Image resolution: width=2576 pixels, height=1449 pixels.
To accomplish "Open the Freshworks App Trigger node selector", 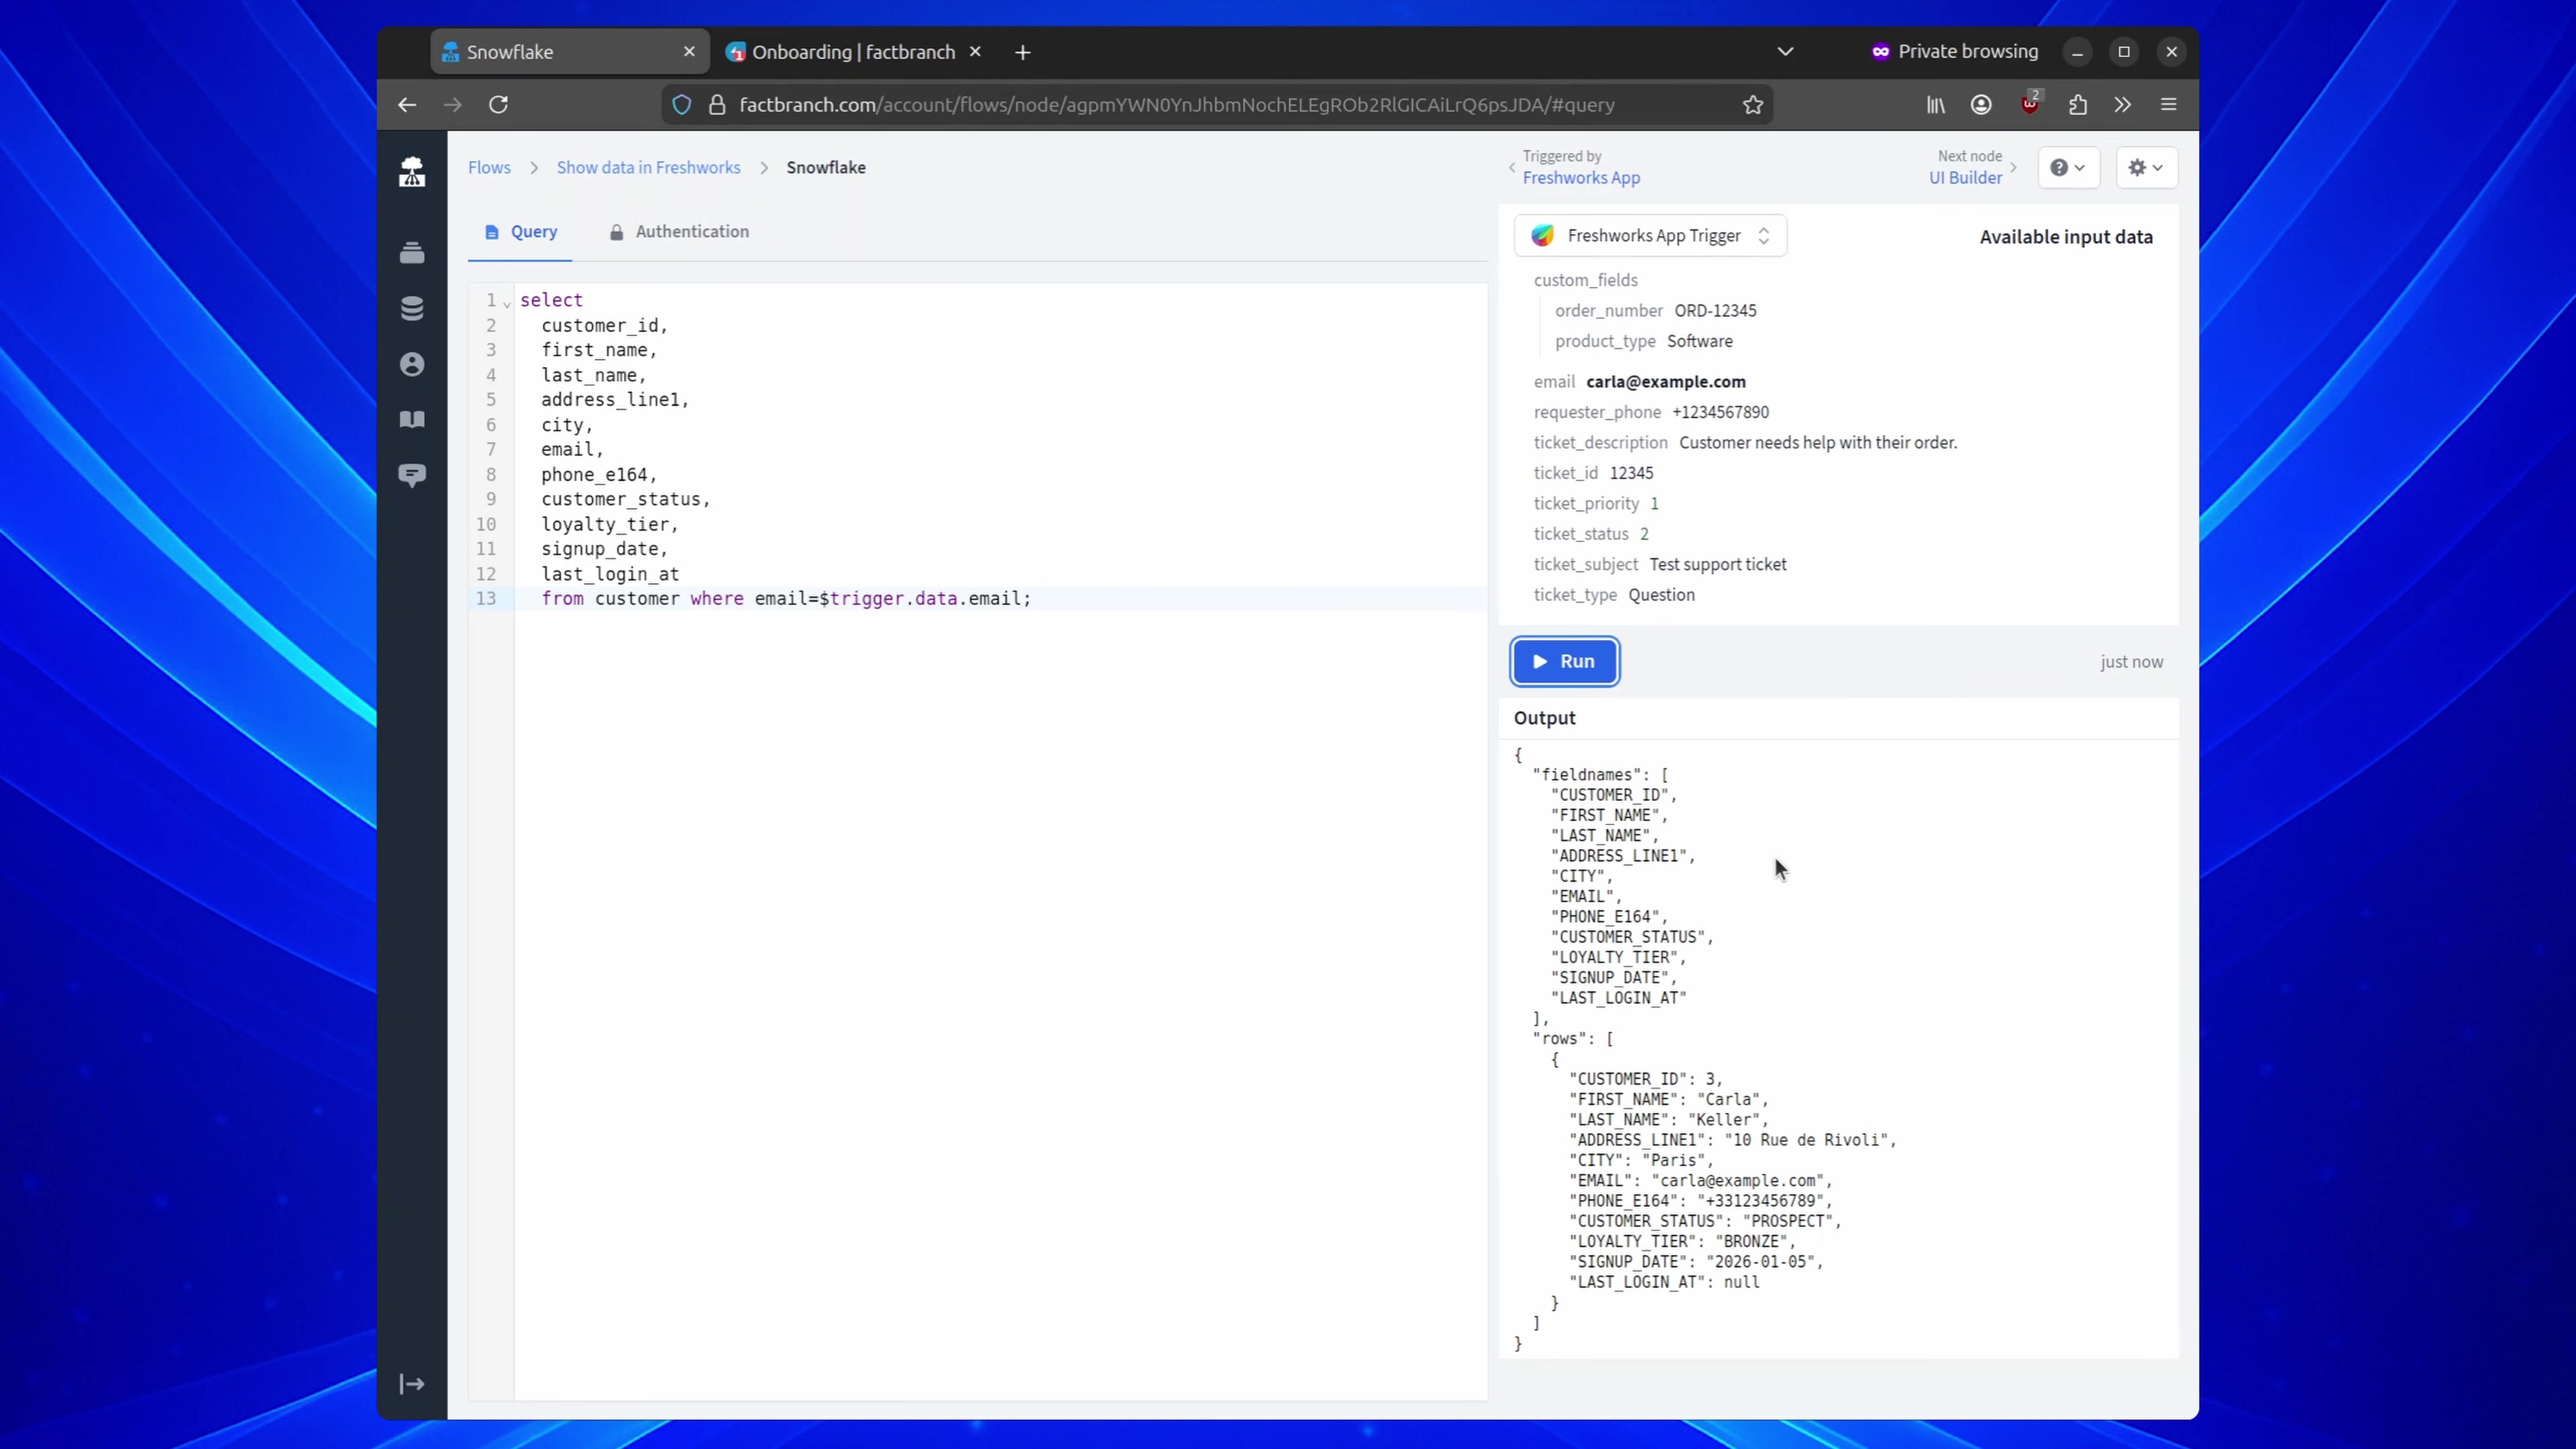I will click(x=1650, y=235).
